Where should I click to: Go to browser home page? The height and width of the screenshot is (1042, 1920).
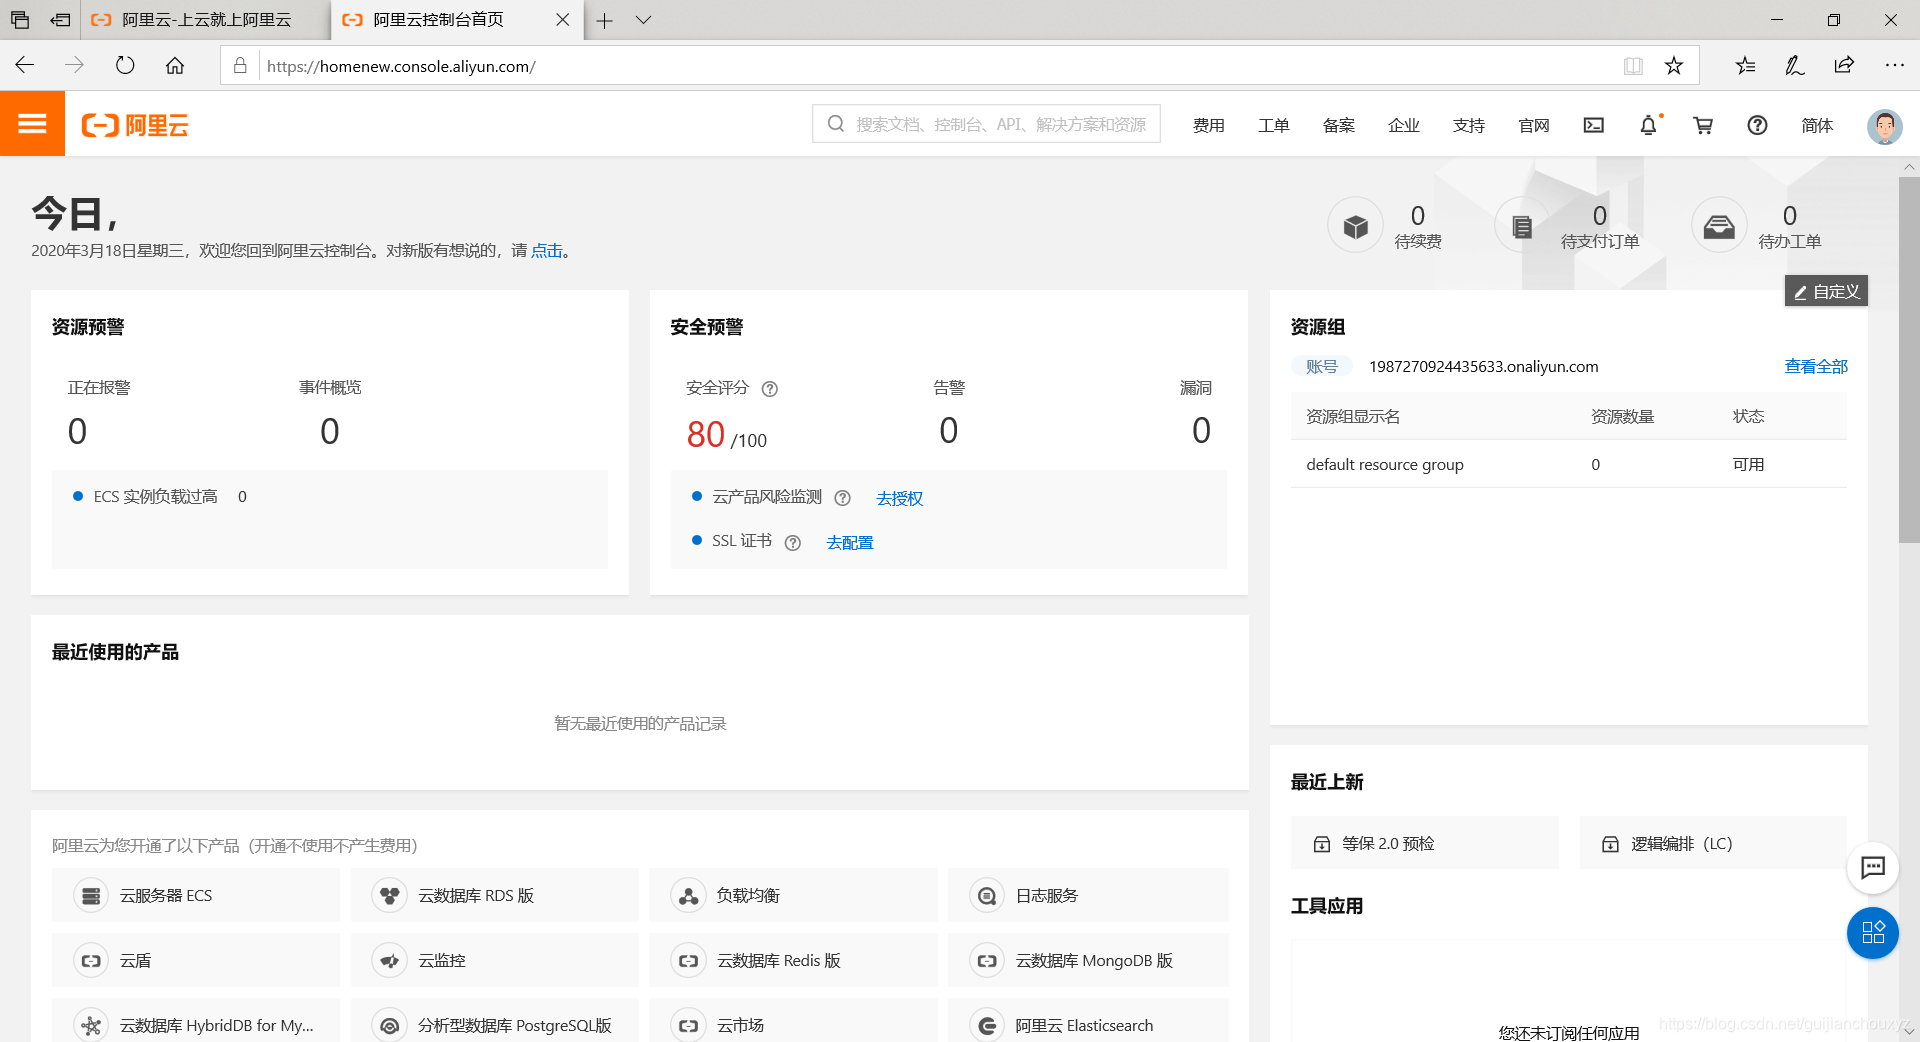(x=175, y=66)
